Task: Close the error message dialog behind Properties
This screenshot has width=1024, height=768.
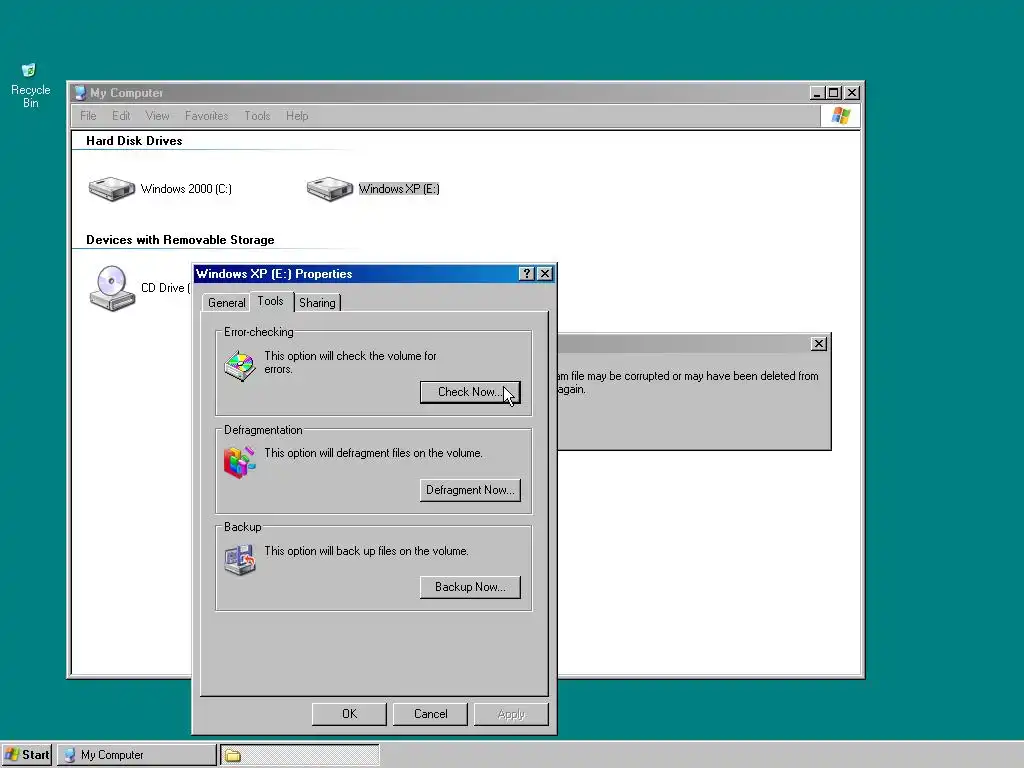Action: click(818, 344)
